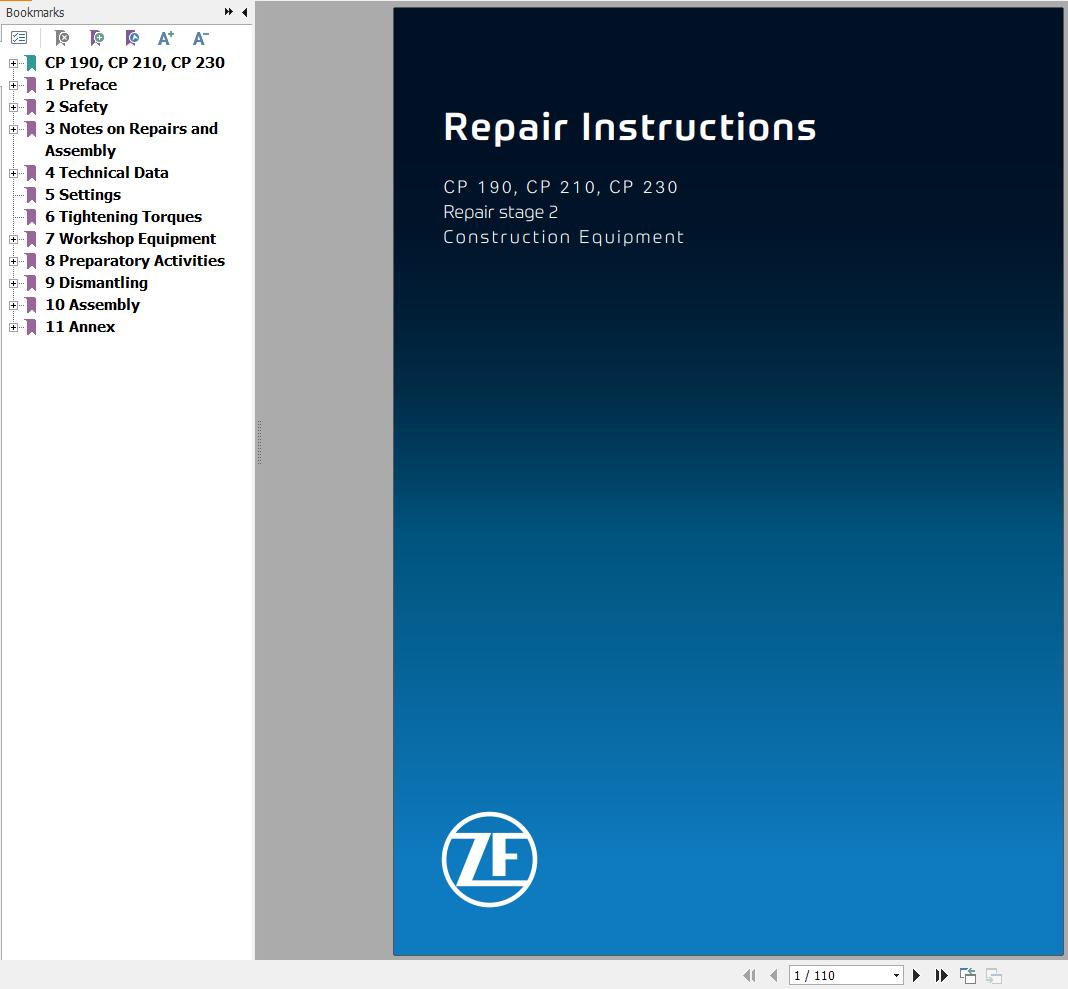The width and height of the screenshot is (1068, 989).
Task: Decrease bookmark text size with A-
Action: 200,38
